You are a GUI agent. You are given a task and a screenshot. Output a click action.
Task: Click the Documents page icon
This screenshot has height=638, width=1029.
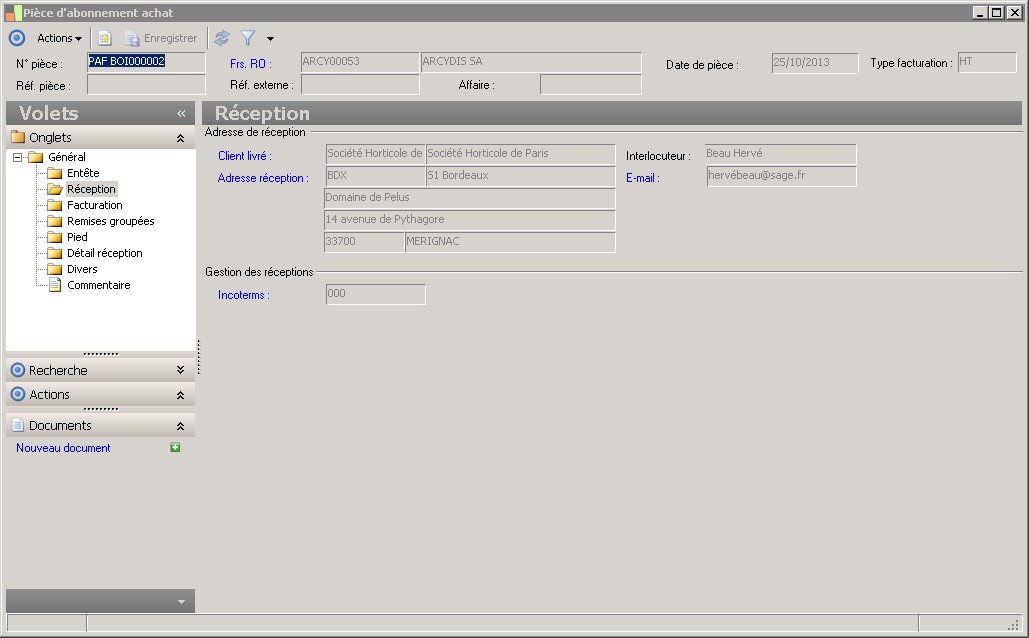[x=18, y=425]
